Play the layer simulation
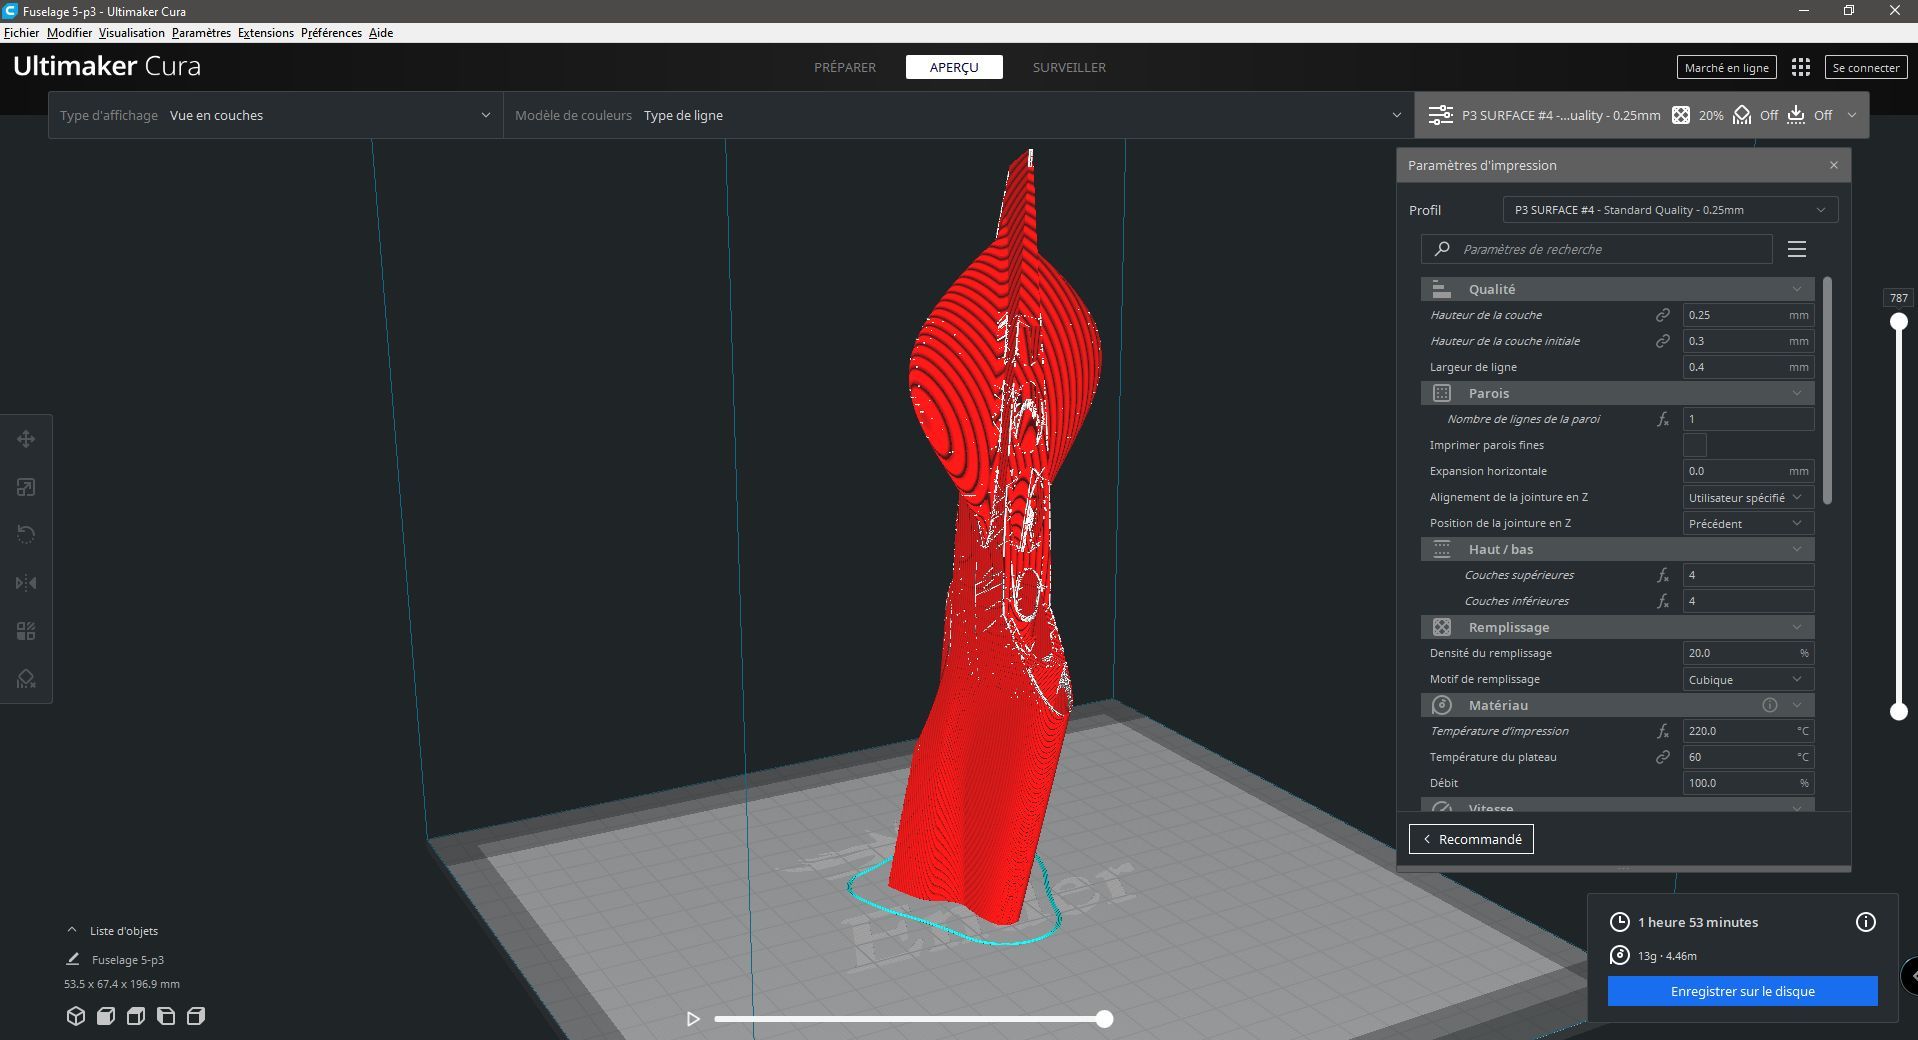 click(693, 1019)
